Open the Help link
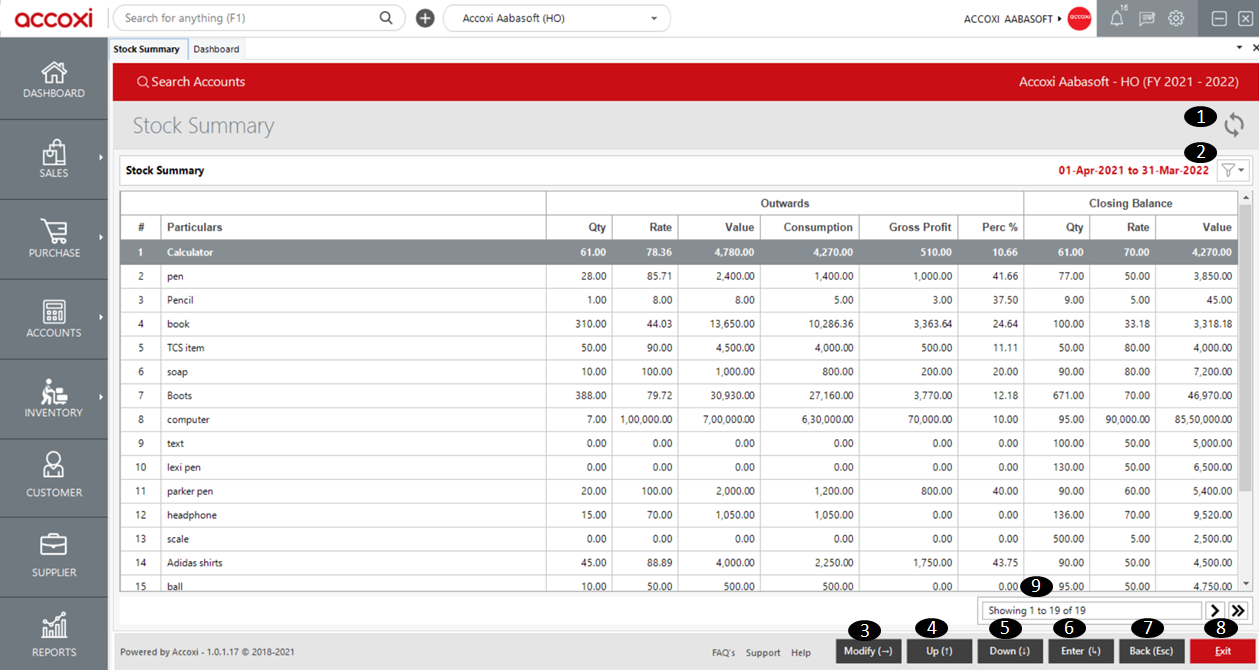The height and width of the screenshot is (670, 1259). tap(801, 653)
